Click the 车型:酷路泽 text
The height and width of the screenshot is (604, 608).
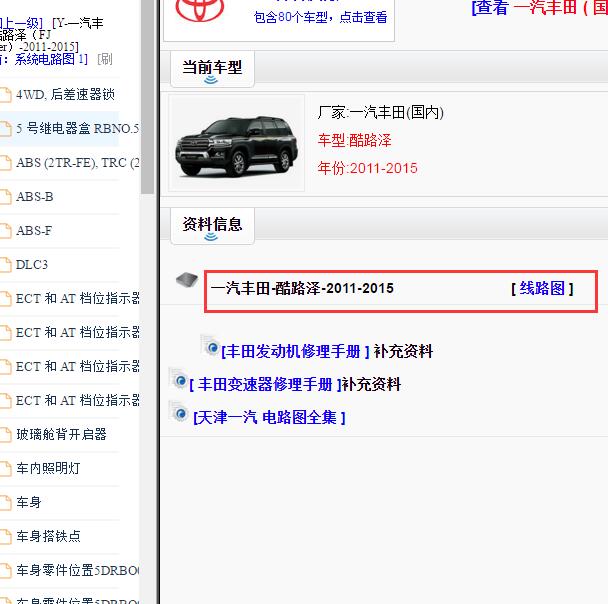354,140
